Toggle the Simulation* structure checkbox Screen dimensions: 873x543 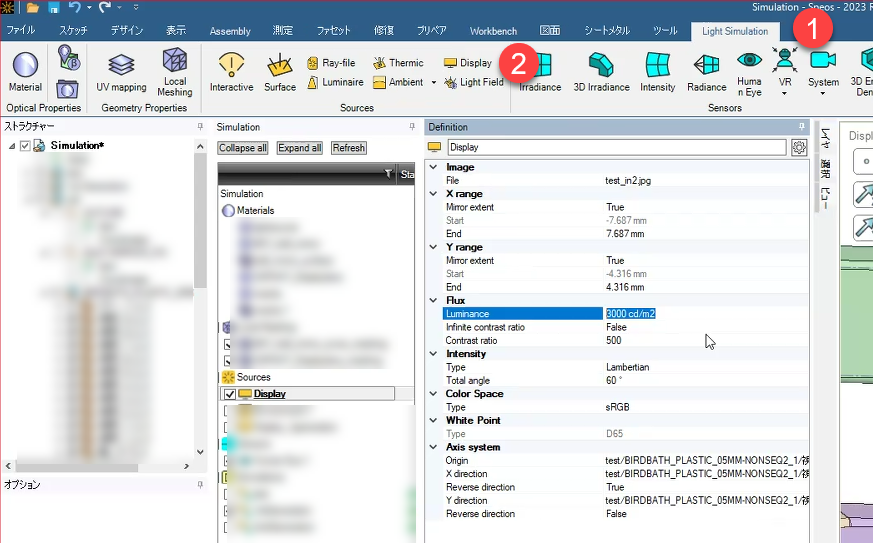pyautogui.click(x=24, y=145)
